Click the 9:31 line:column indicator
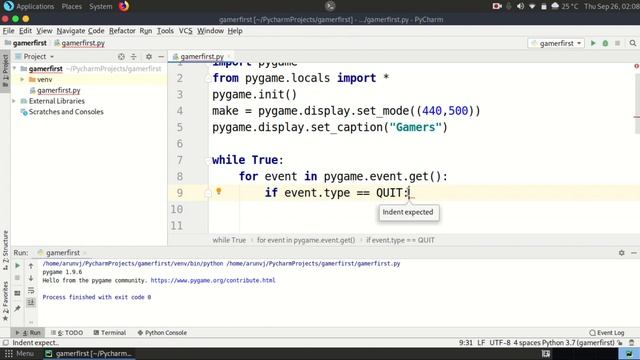Screen dimensions: 640x360 click(x=466, y=343)
